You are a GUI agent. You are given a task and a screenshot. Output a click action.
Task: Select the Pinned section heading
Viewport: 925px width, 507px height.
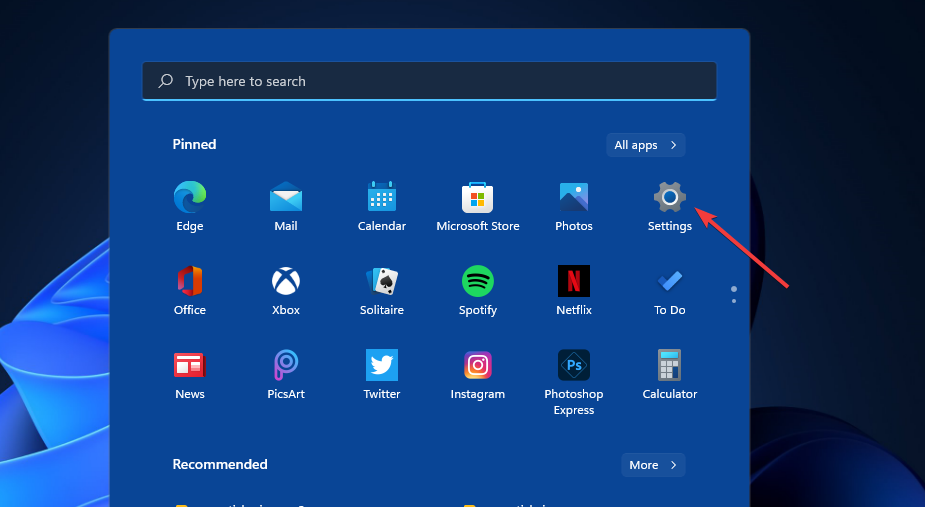coord(194,145)
